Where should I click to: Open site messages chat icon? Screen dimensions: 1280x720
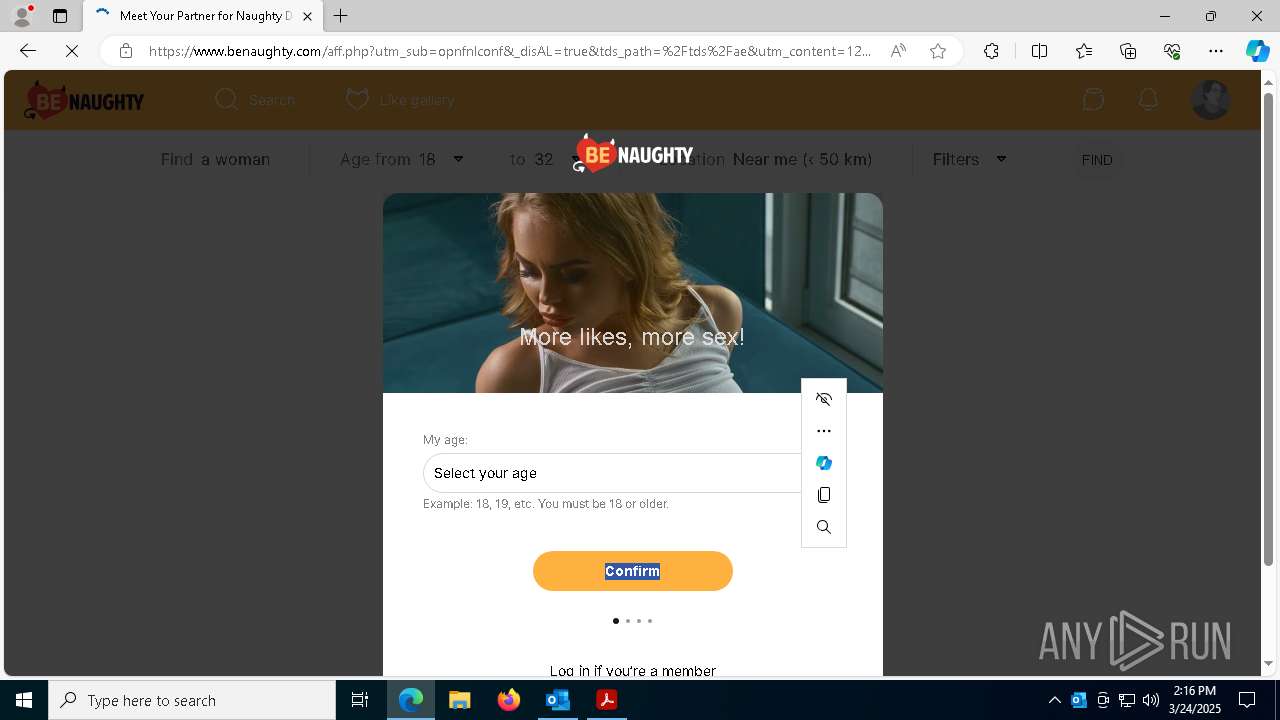pyautogui.click(x=1093, y=100)
